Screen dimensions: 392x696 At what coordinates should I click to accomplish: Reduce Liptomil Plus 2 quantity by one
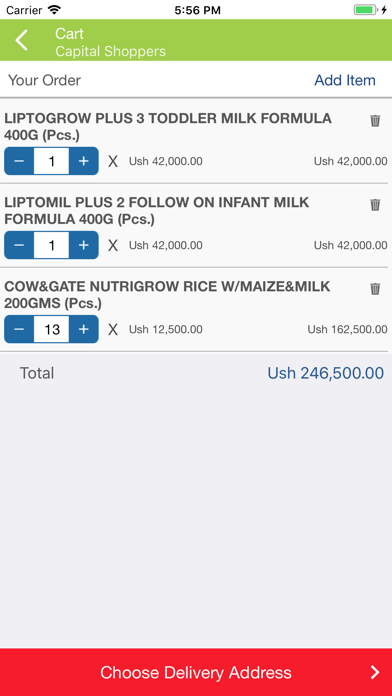(x=19, y=245)
